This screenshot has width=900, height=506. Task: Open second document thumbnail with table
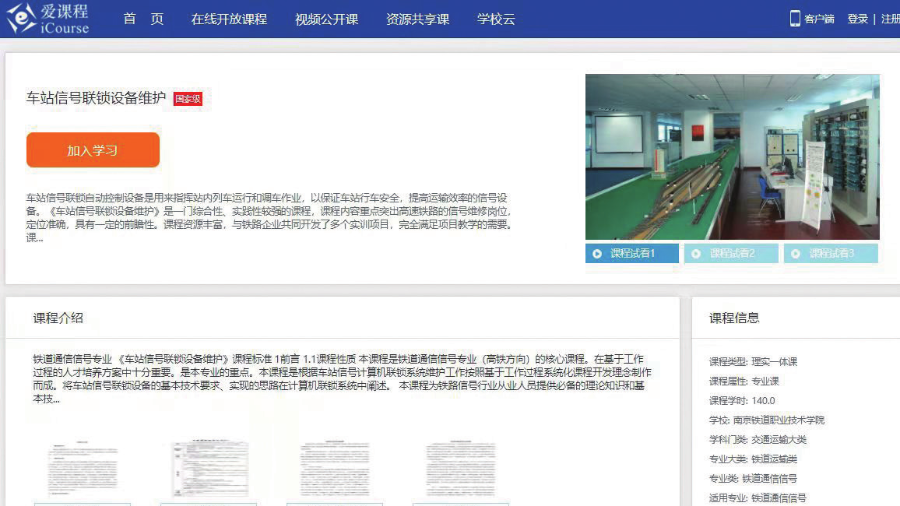tap(209, 470)
